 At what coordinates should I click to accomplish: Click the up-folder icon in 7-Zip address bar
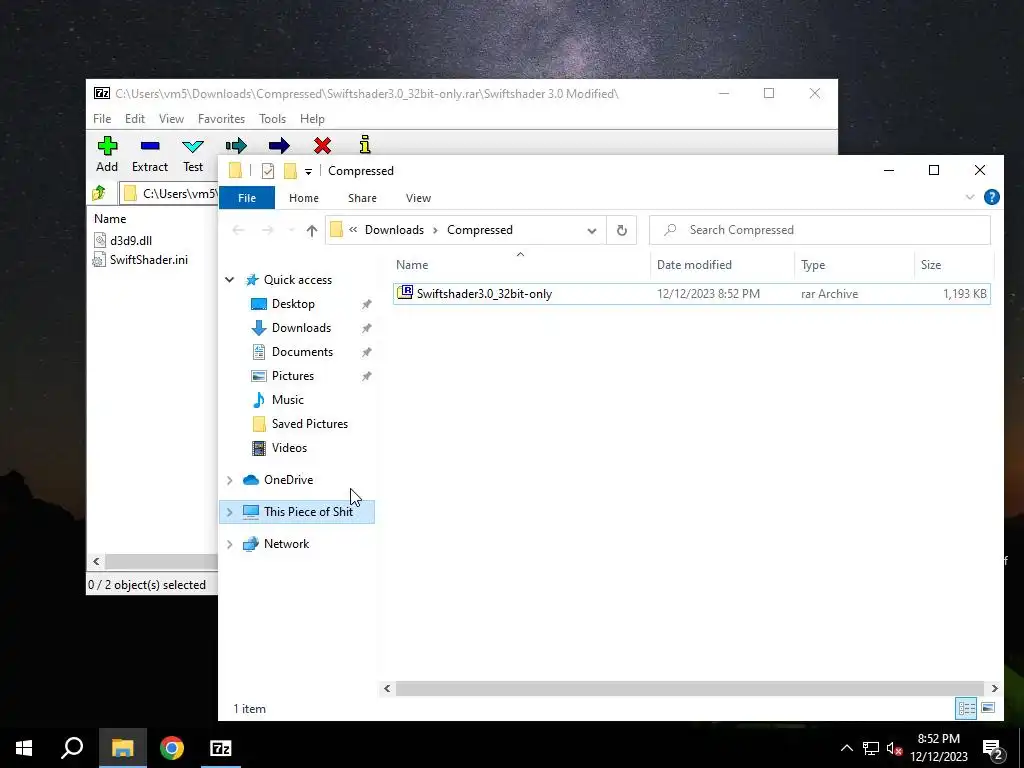point(99,193)
